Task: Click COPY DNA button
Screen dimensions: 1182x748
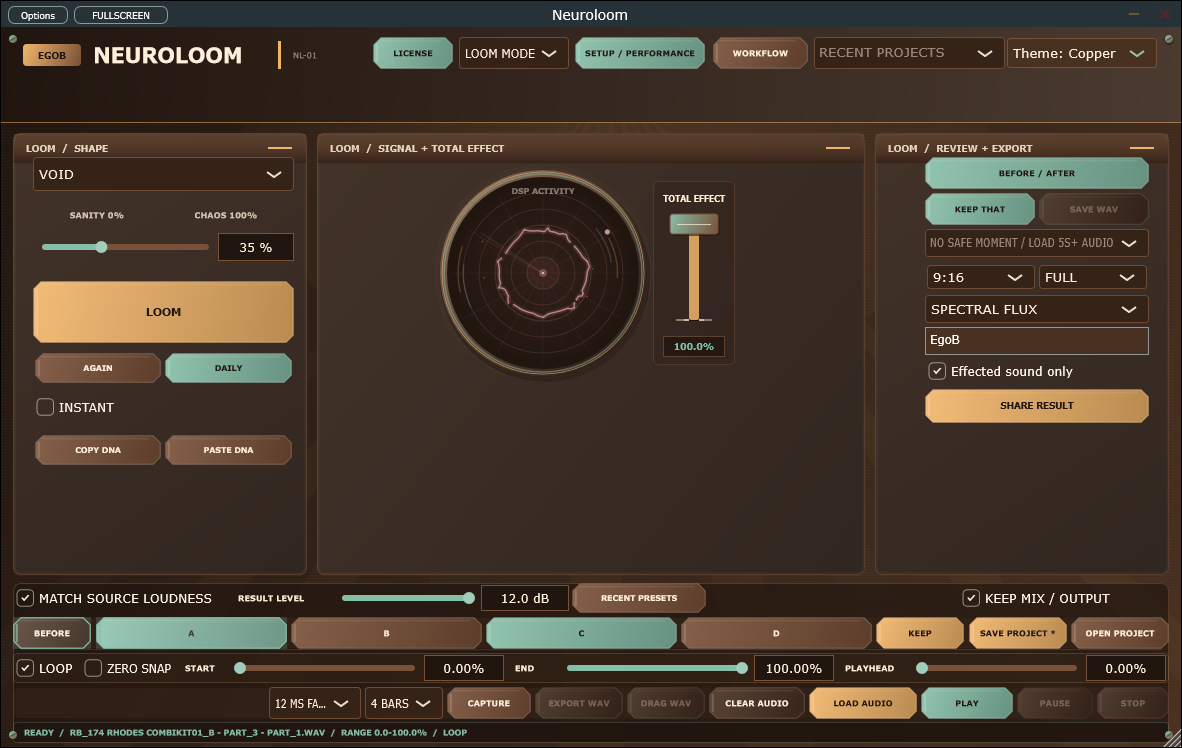Action: coord(98,450)
